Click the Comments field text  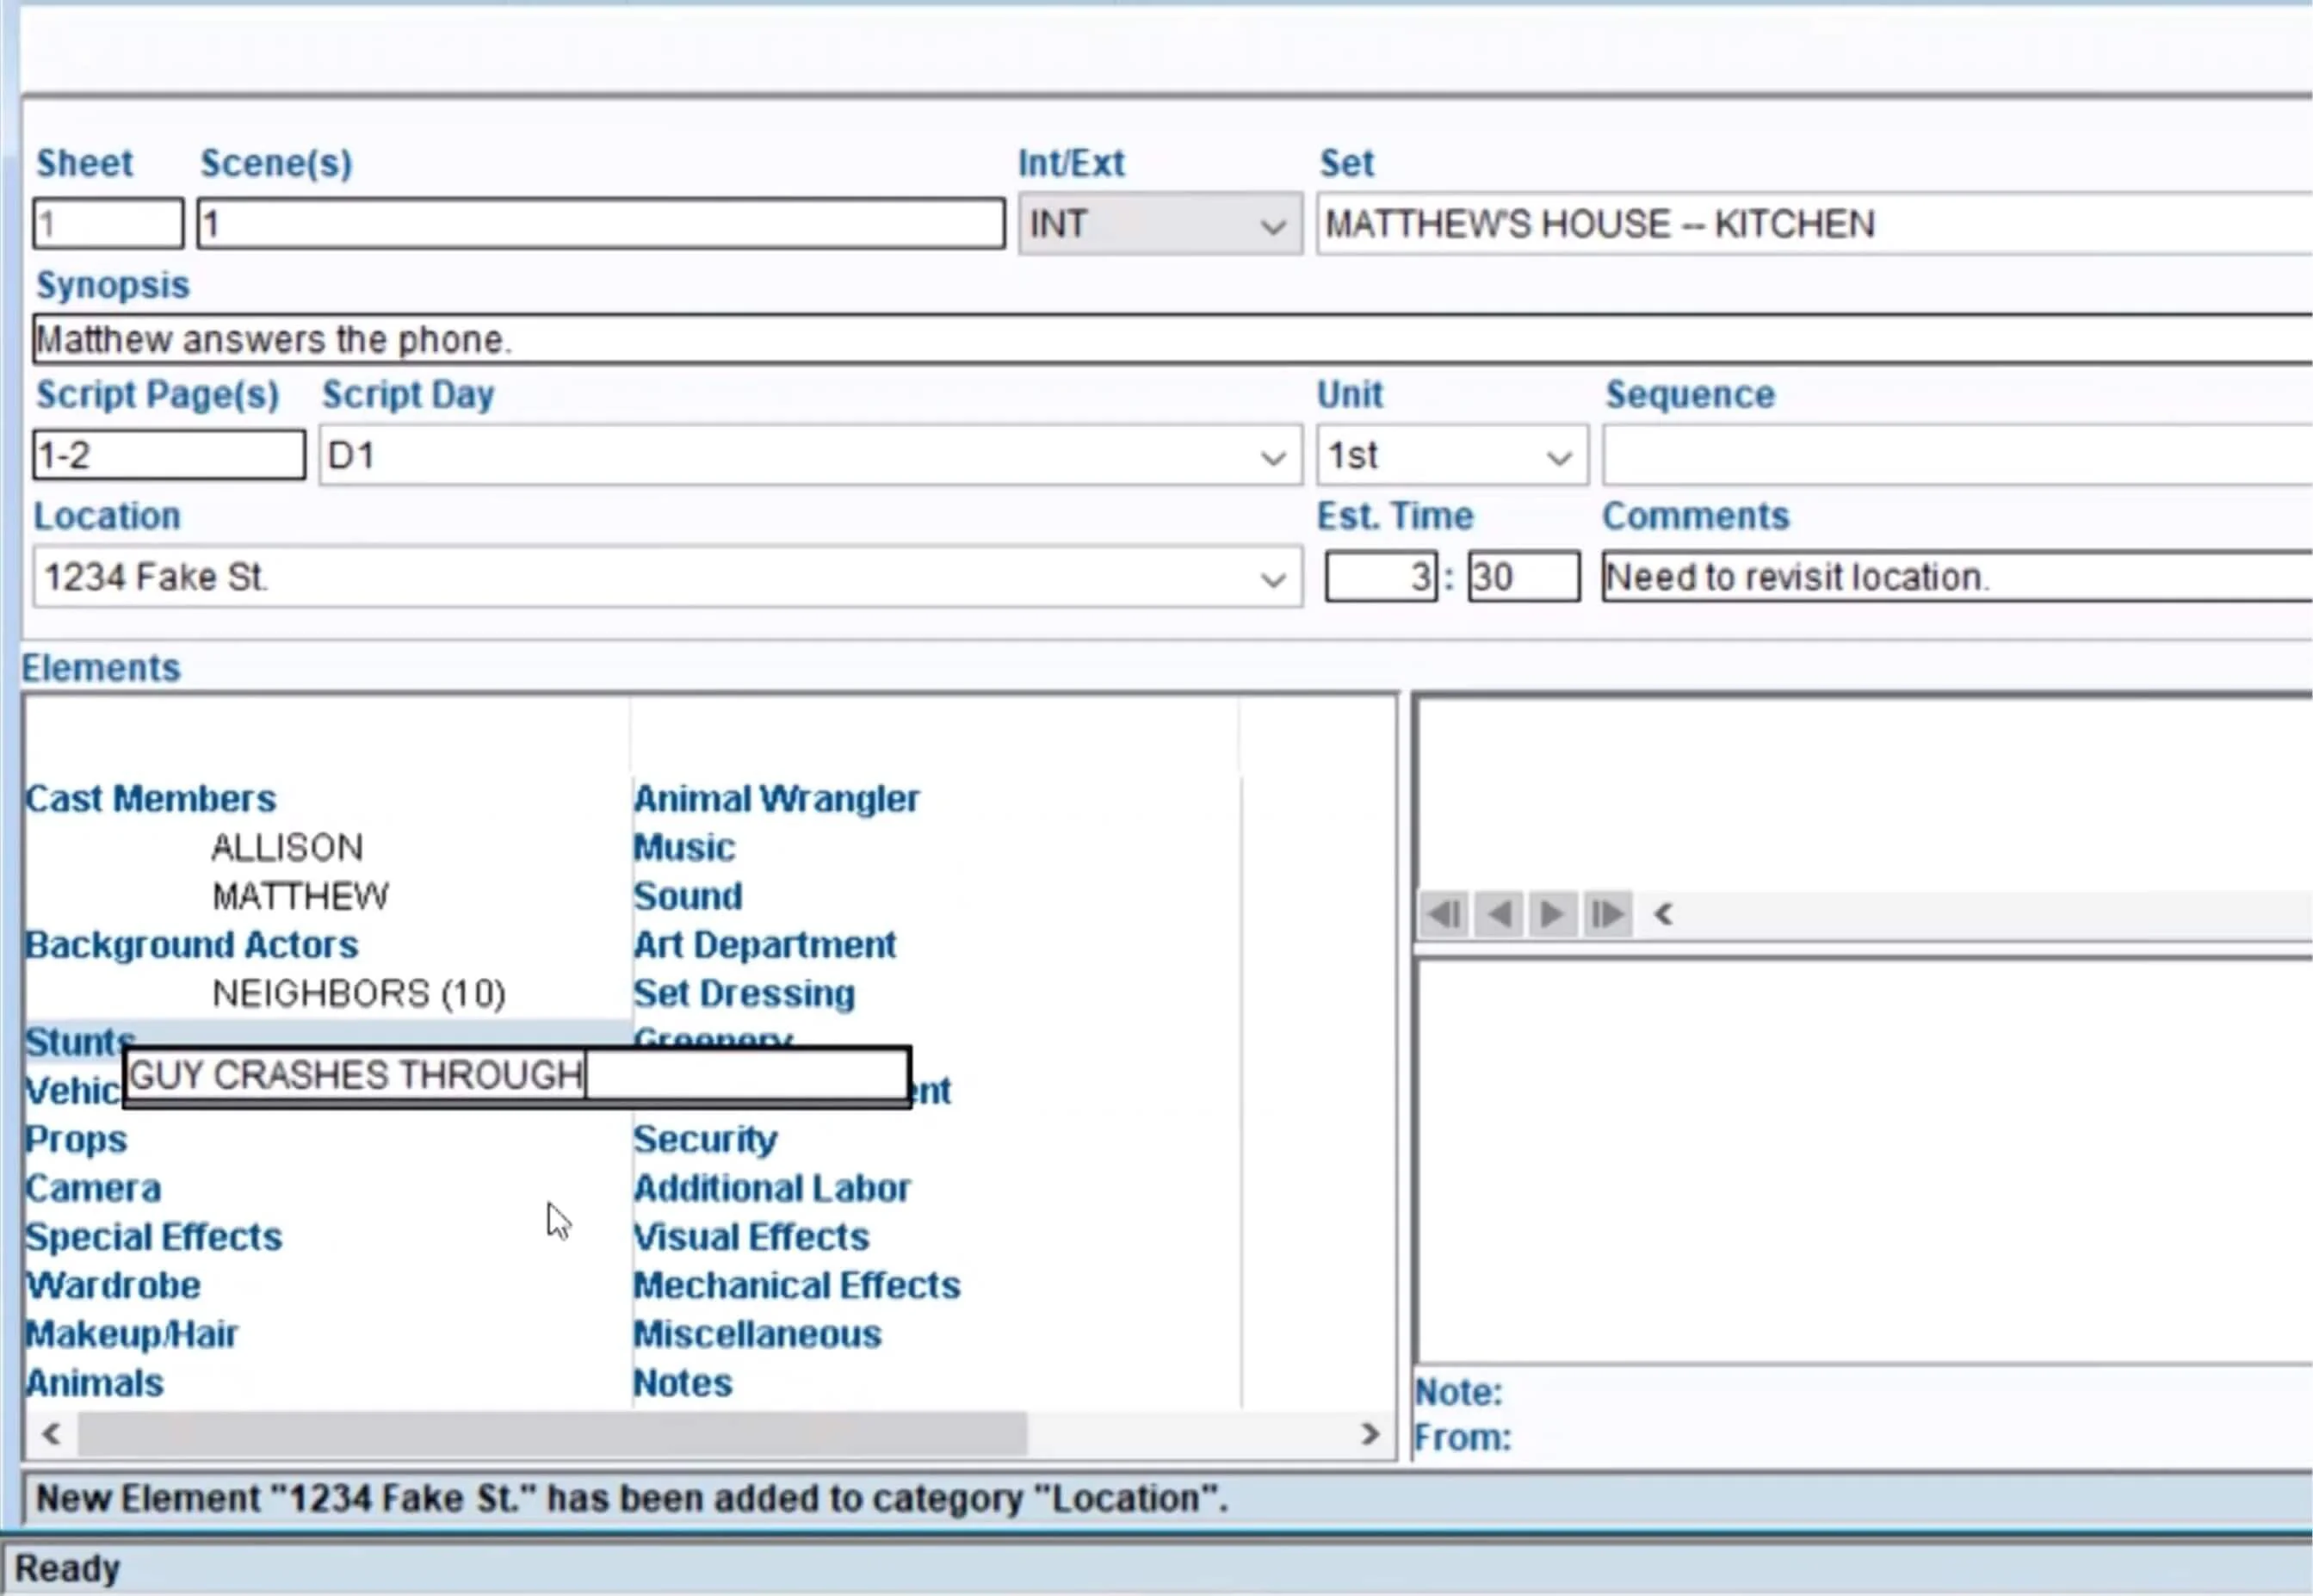(x=1798, y=577)
